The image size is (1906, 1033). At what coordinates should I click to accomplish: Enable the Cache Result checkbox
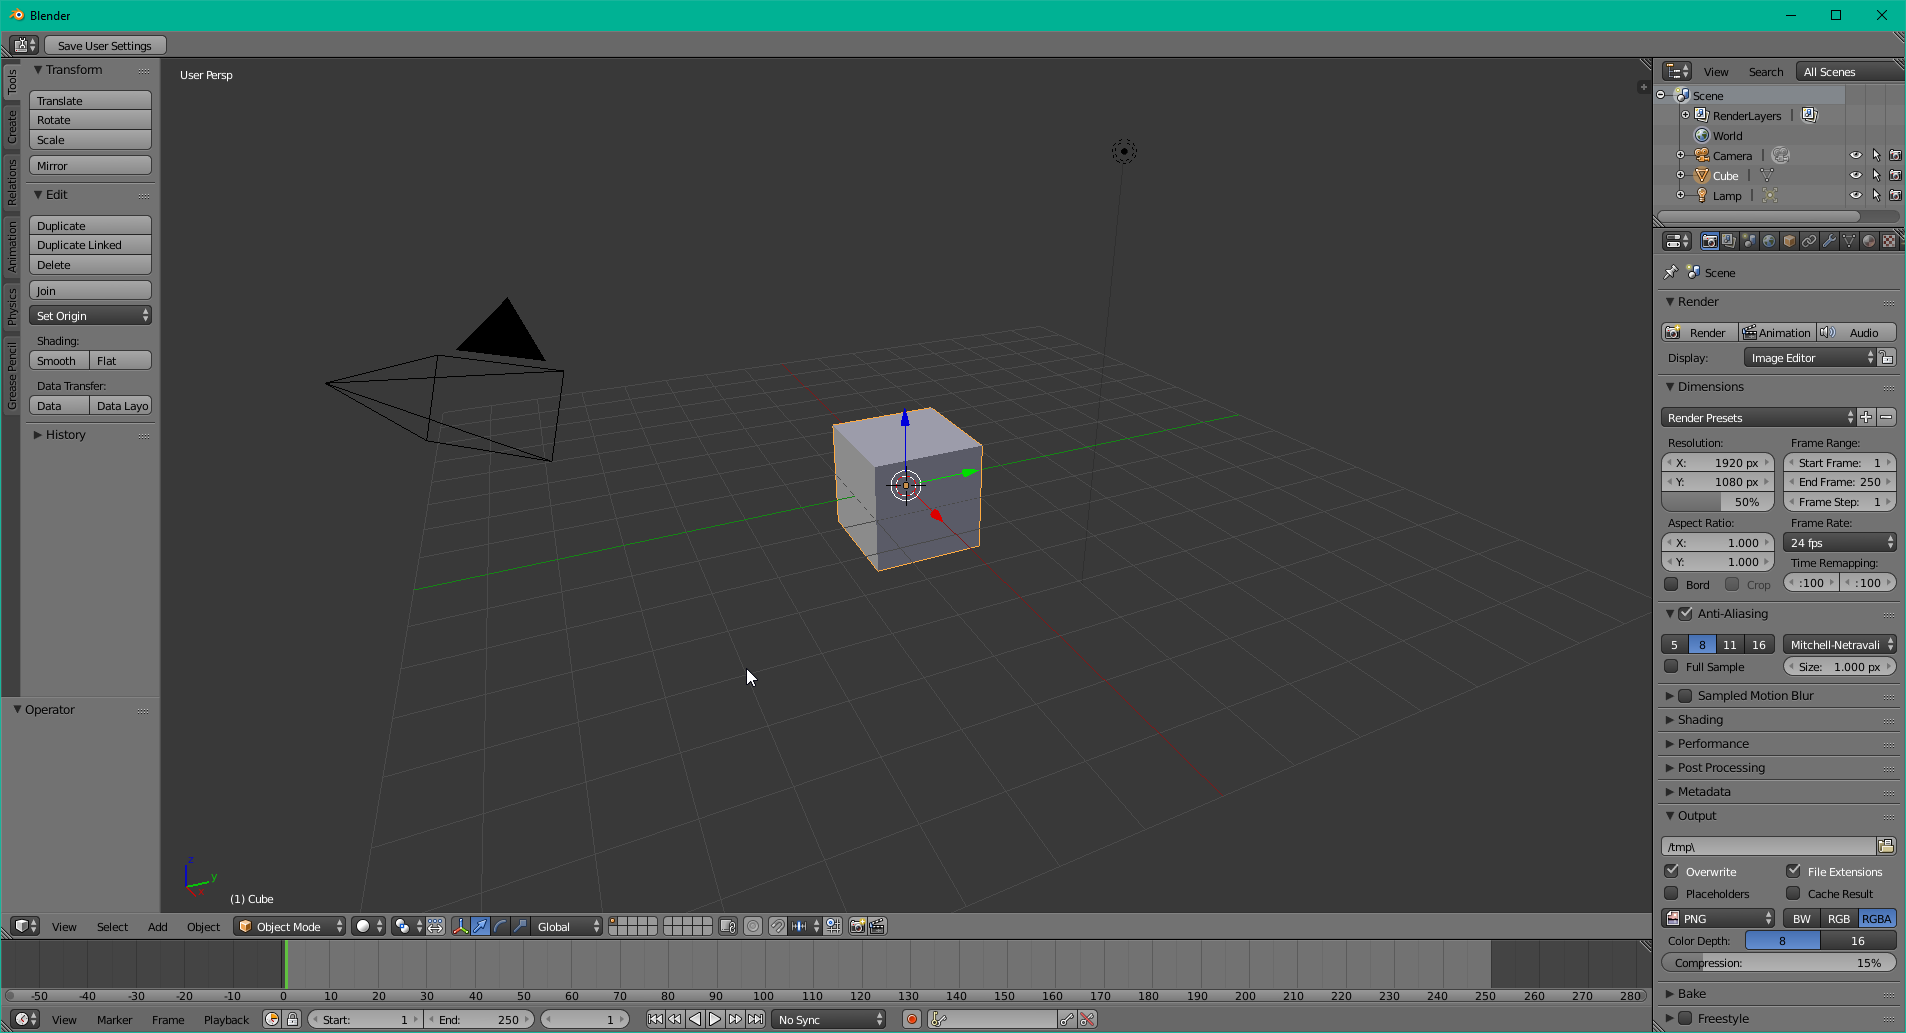1793,893
